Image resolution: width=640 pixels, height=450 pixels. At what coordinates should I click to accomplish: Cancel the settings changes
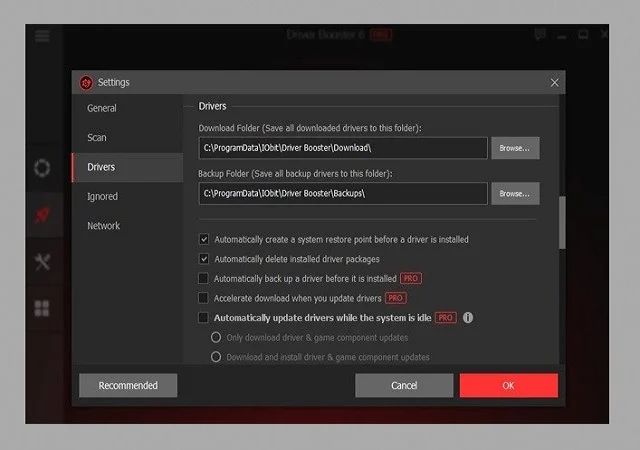[x=404, y=385]
